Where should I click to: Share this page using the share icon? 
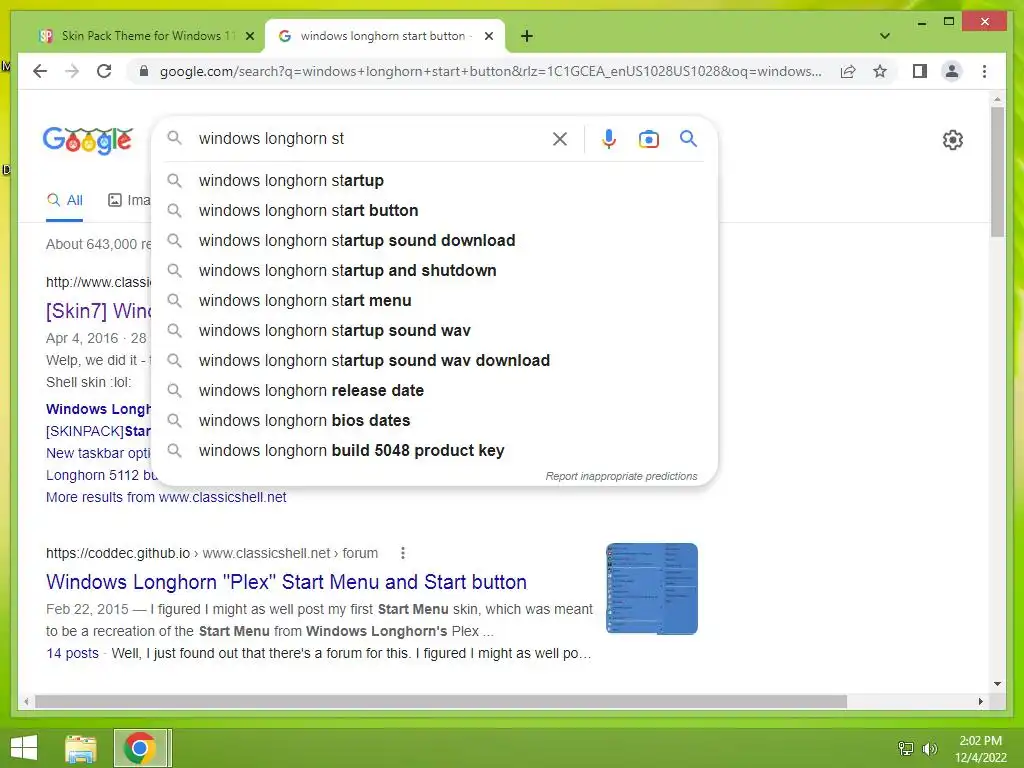coord(848,71)
